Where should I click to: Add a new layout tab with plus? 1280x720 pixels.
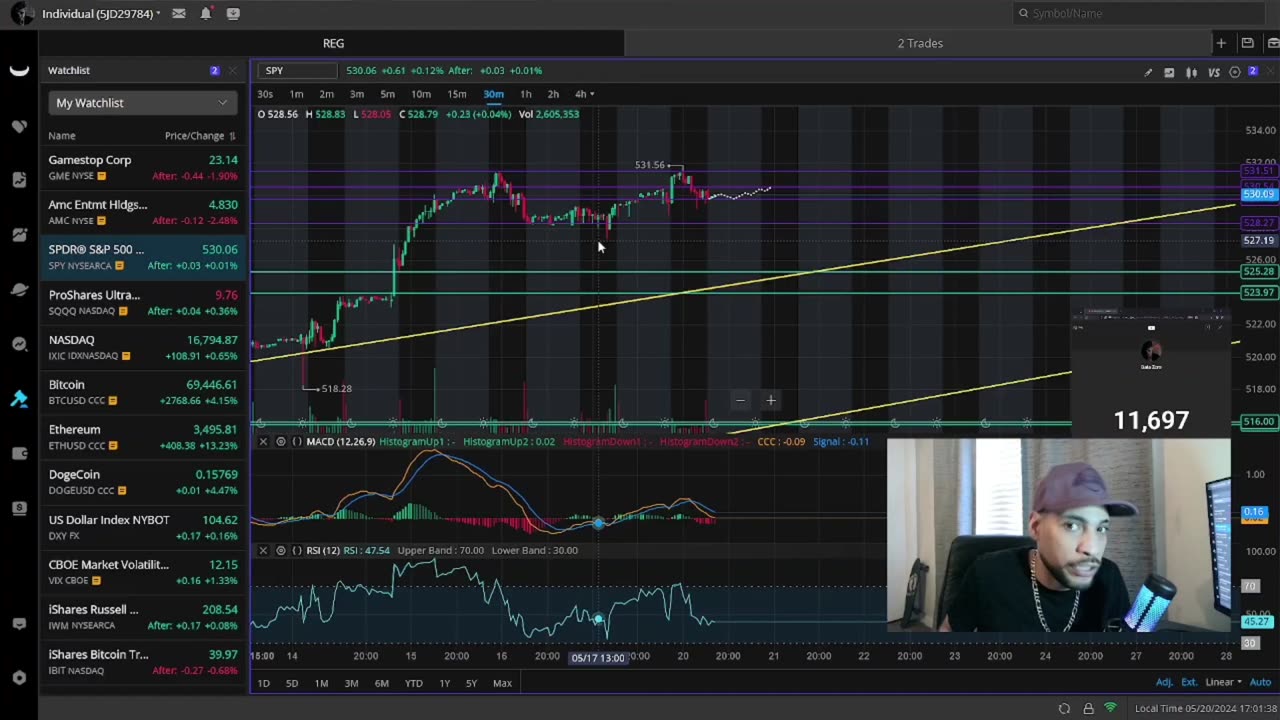pyautogui.click(x=1221, y=43)
